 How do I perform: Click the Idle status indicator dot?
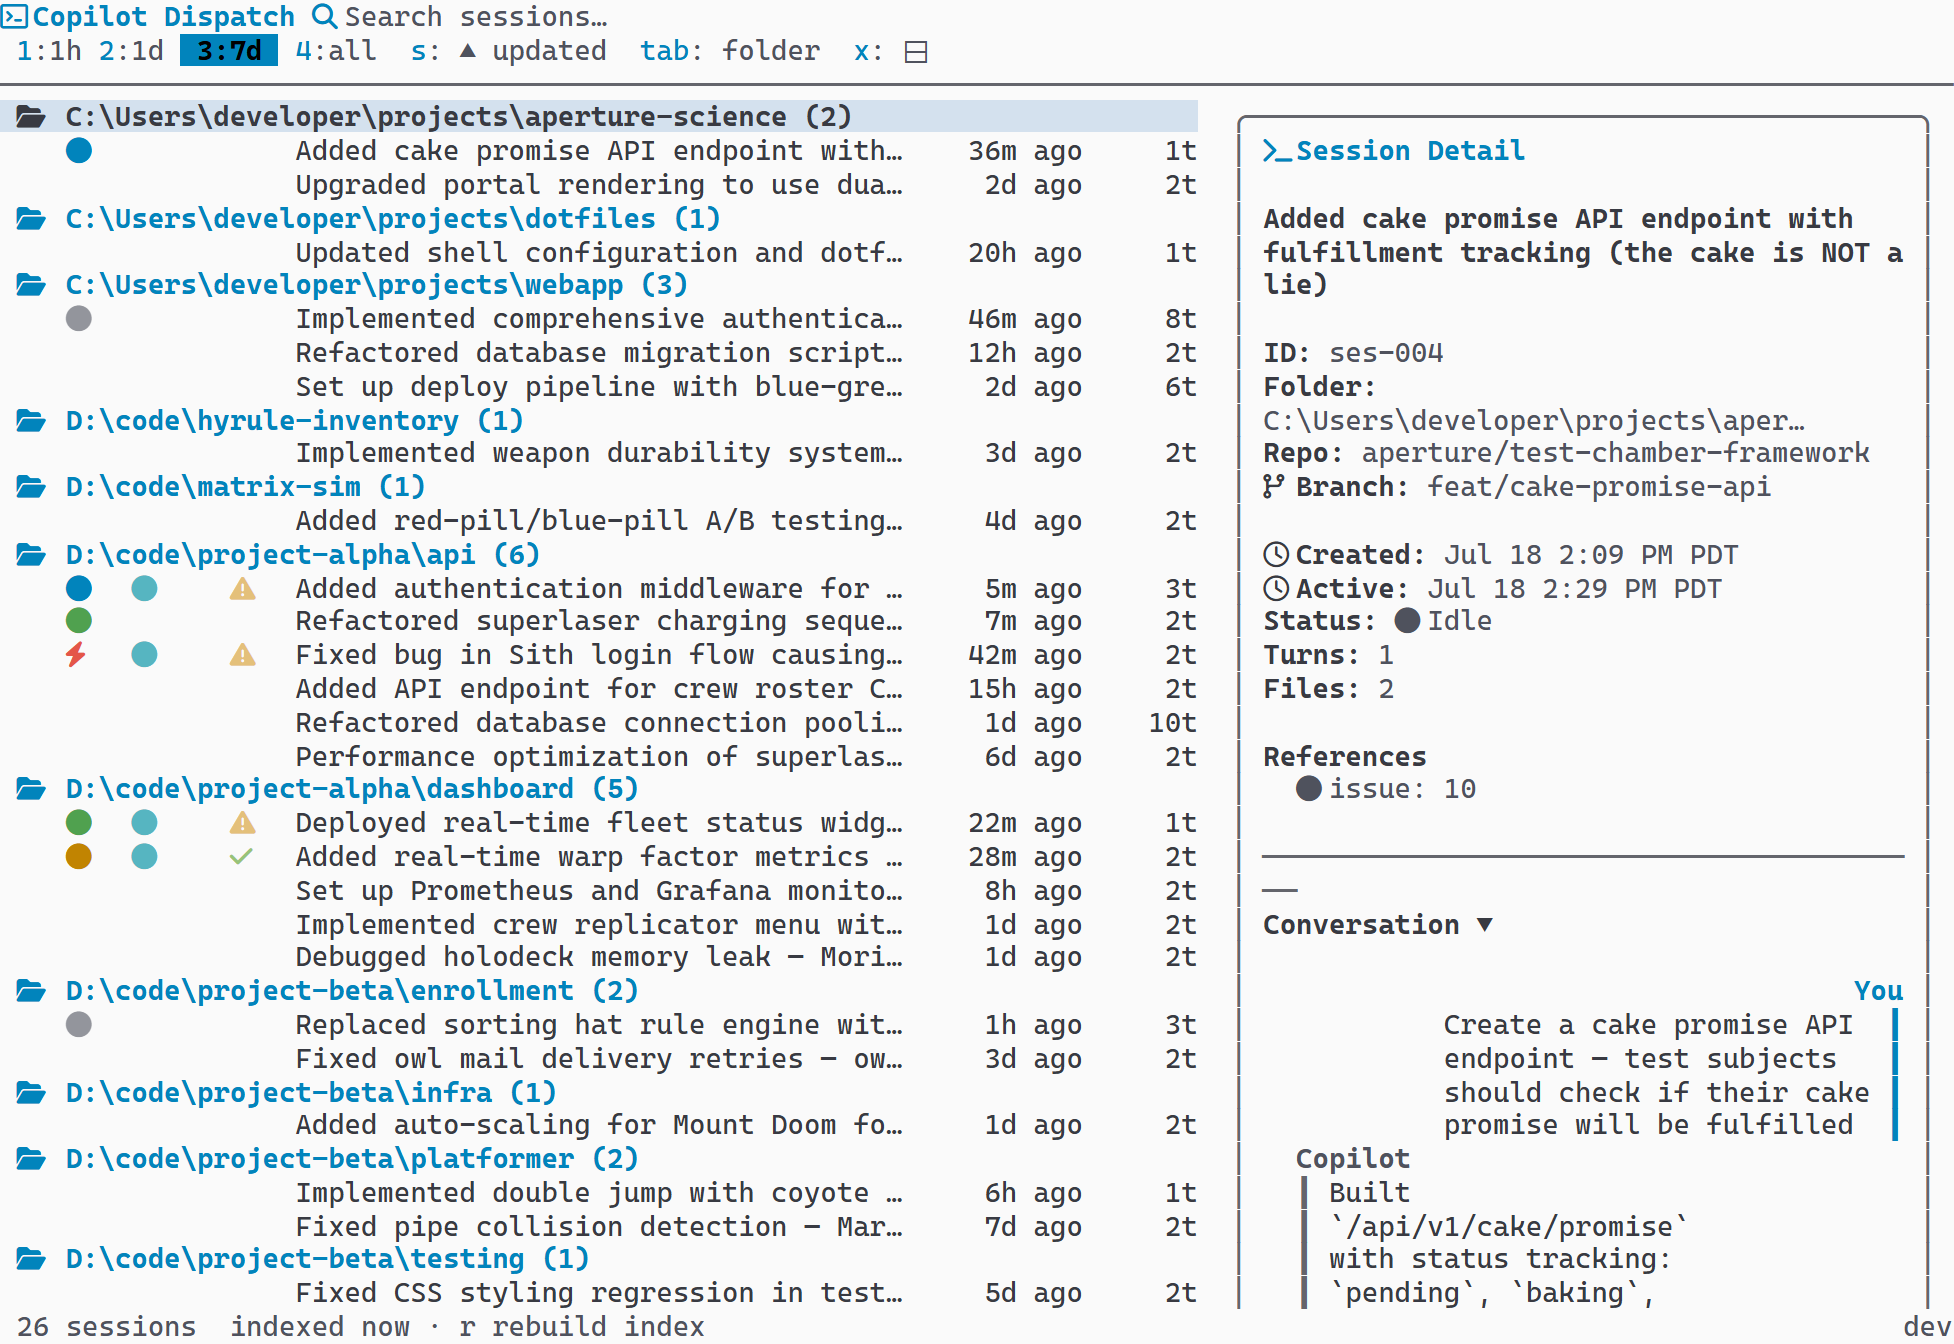pyautogui.click(x=1407, y=621)
